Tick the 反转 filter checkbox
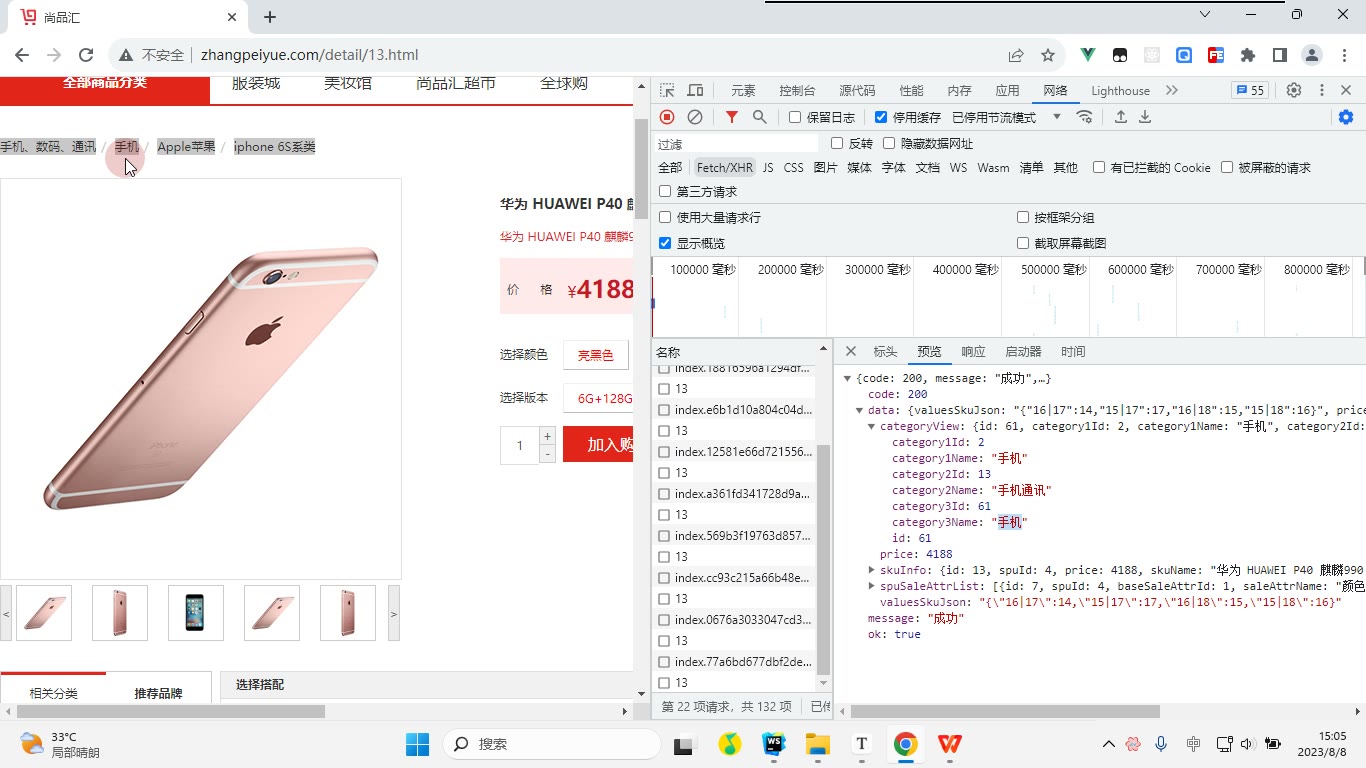 (x=837, y=143)
